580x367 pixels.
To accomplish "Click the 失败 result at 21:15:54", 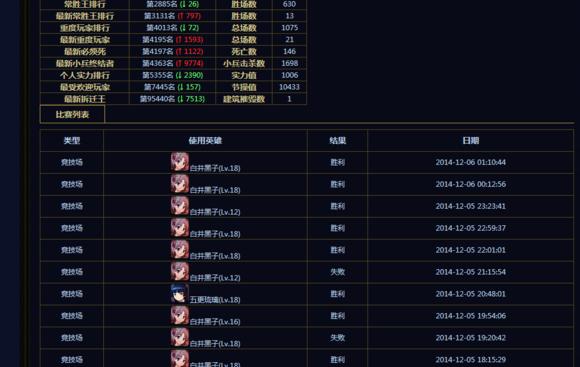I will 337,272.
